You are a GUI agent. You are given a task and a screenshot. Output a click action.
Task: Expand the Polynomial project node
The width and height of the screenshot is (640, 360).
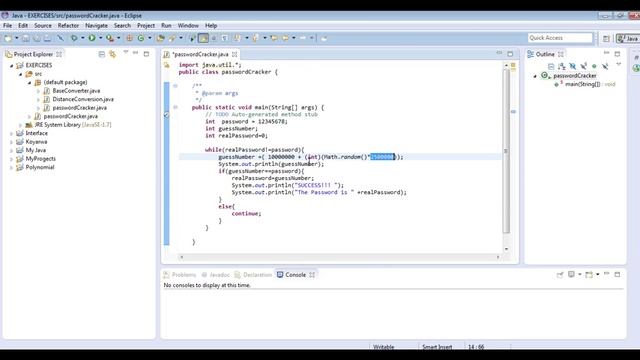click(x=12, y=167)
